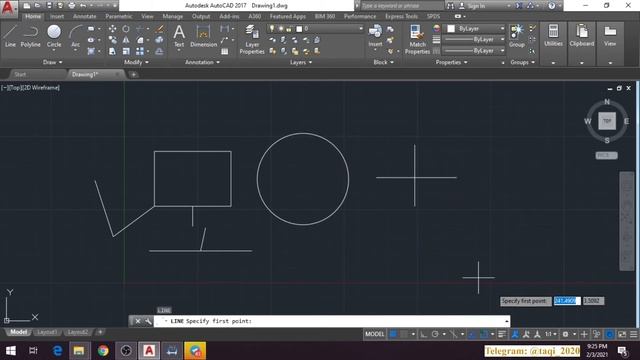Toggle grid display in status bar

393,334
